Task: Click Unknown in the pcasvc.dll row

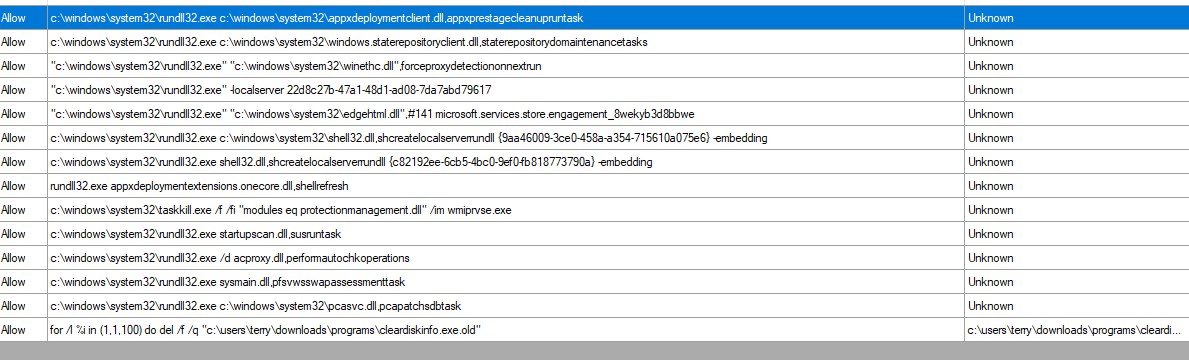Action: (x=990, y=306)
